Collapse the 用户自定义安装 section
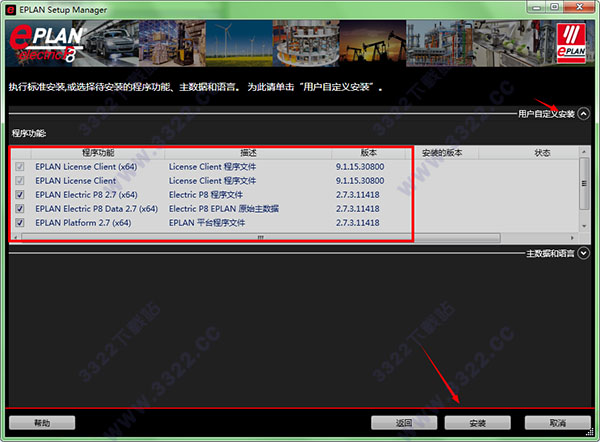 pos(584,114)
